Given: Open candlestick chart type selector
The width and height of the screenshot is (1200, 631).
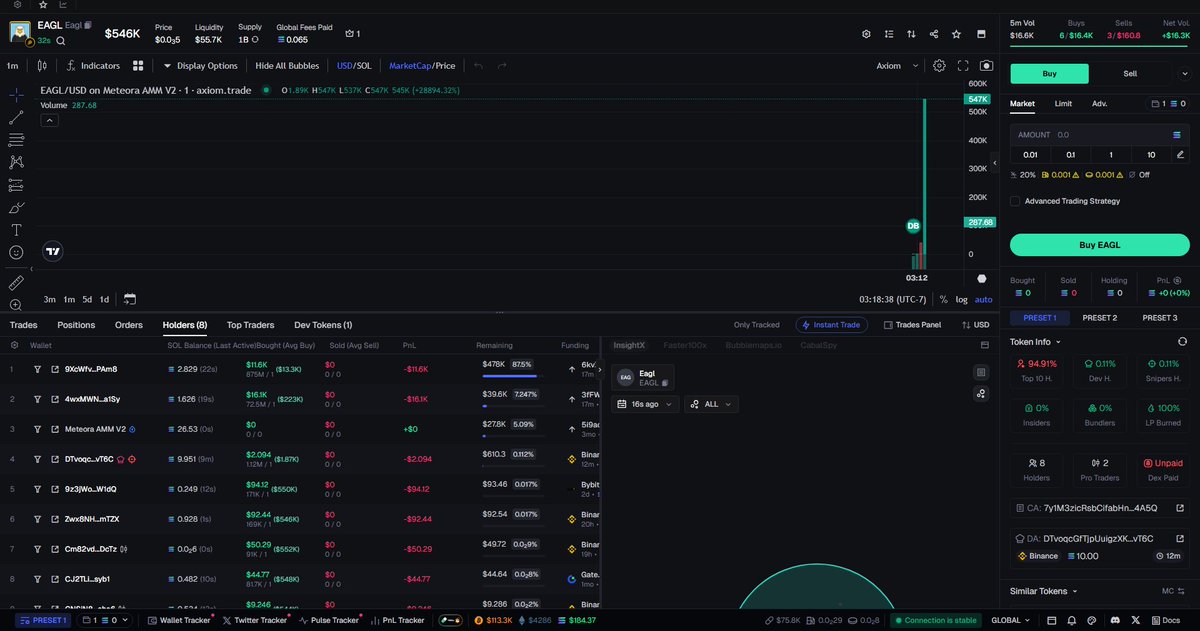Looking at the screenshot, I should [x=41, y=66].
